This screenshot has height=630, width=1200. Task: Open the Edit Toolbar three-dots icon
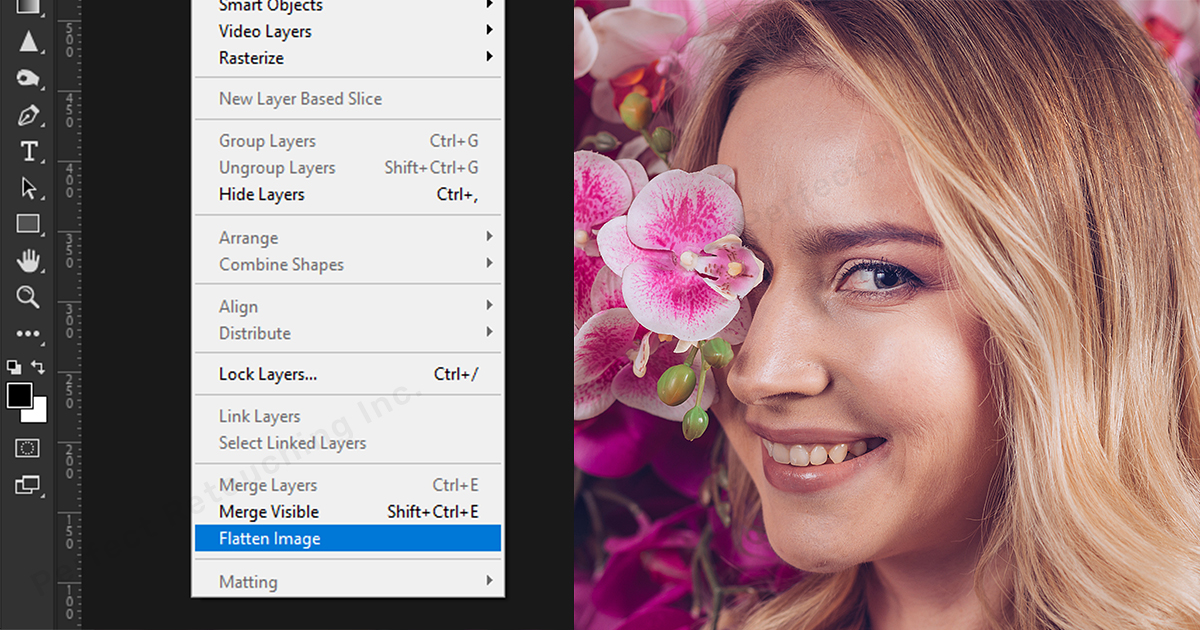tap(28, 334)
